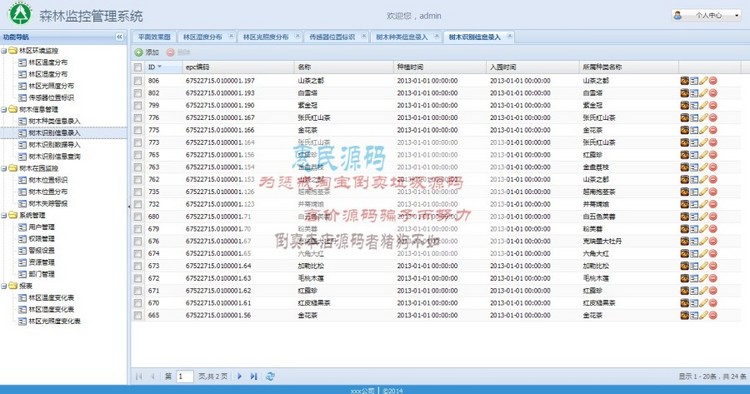
Task: Click the pencil edit icon in row 806
Action: [x=703, y=80]
